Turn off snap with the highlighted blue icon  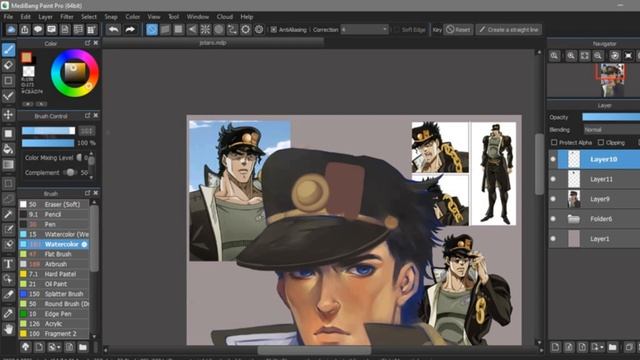tap(152, 29)
